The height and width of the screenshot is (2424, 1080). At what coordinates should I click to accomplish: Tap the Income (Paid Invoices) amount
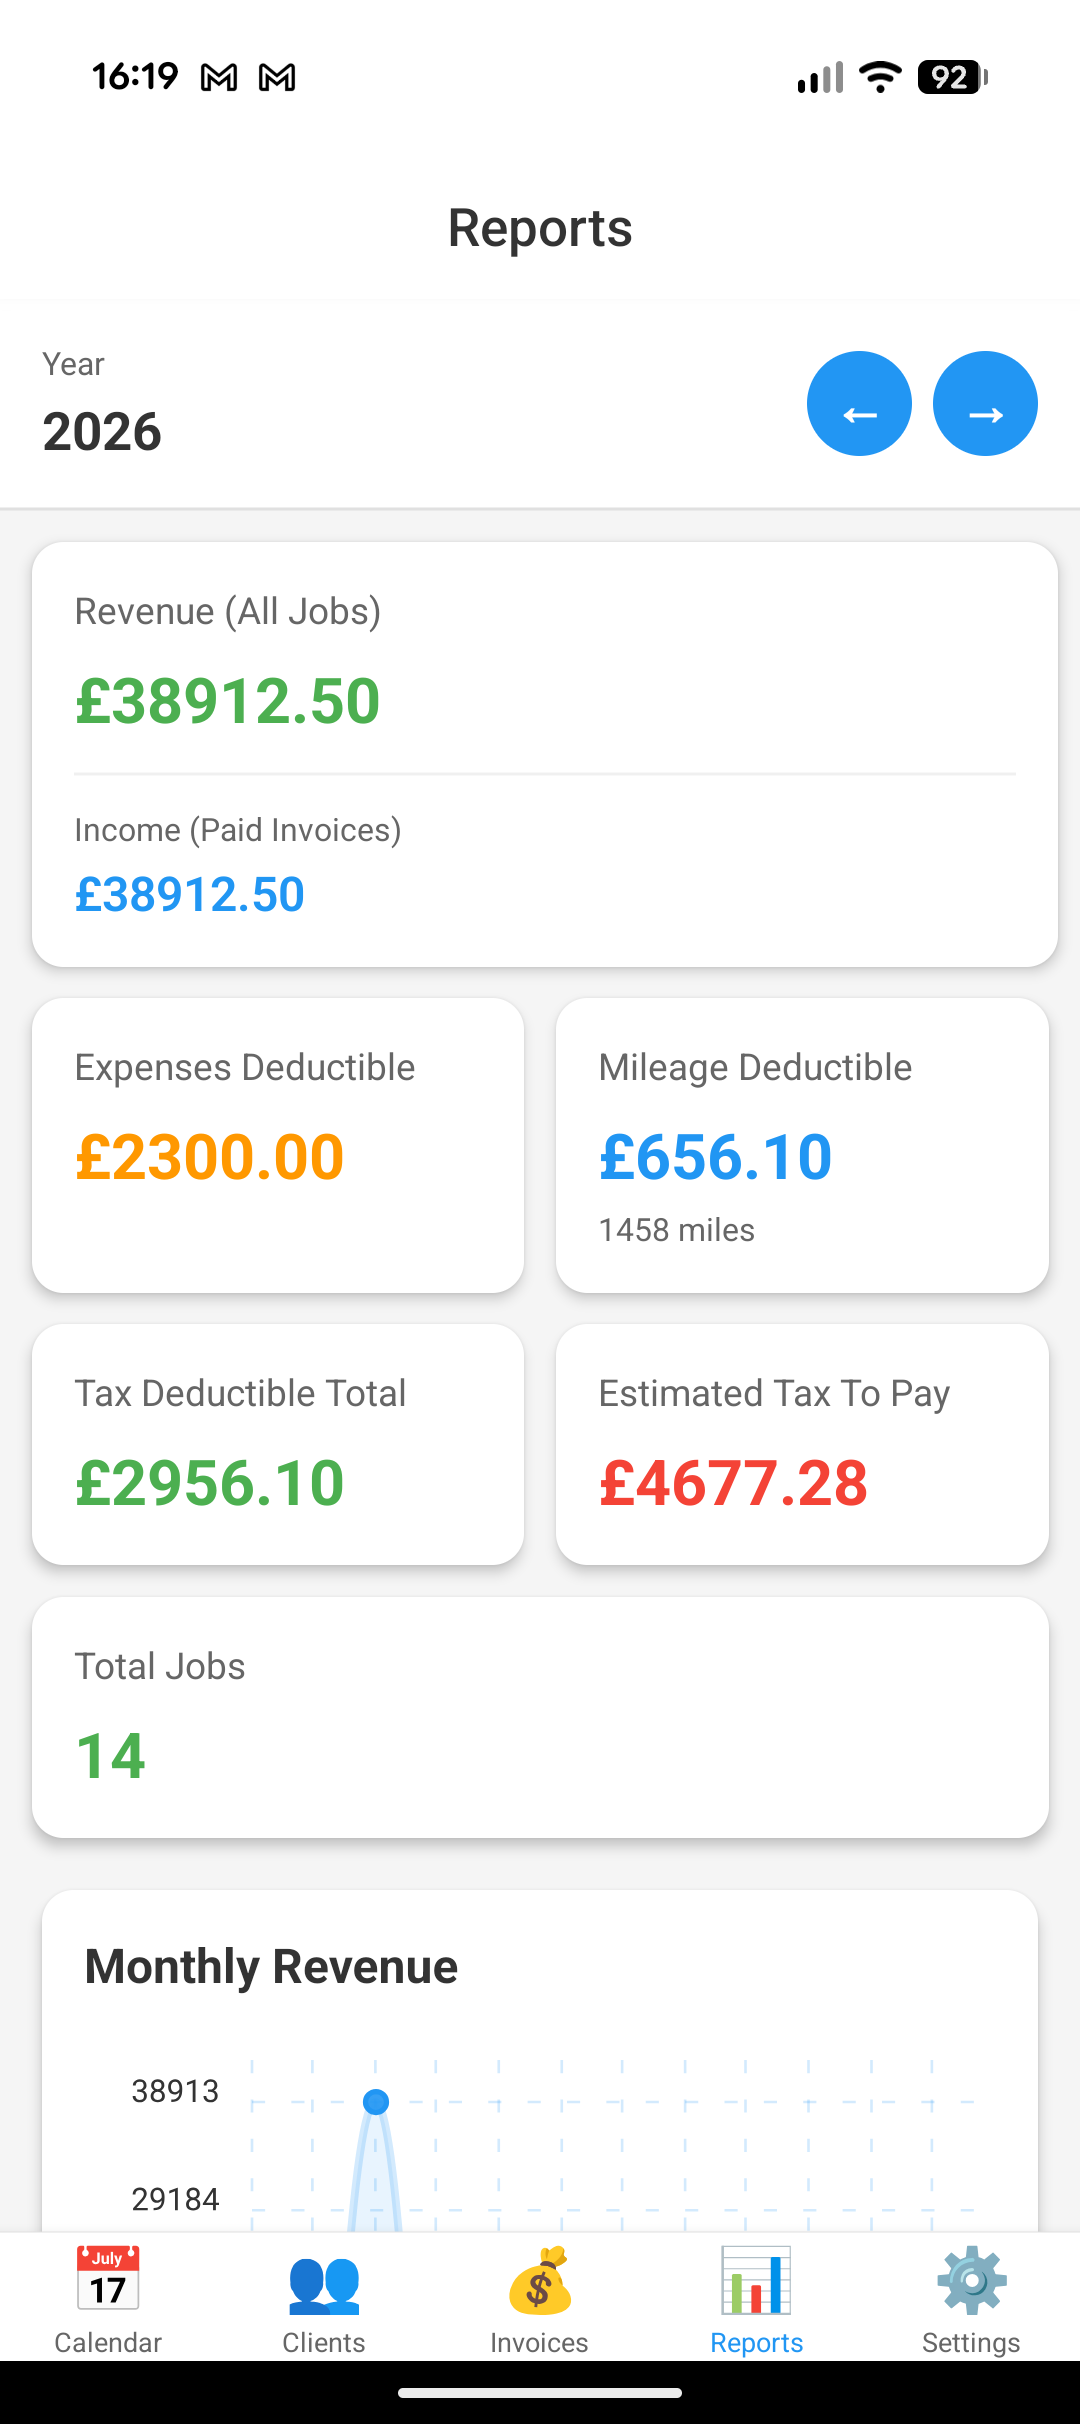190,894
